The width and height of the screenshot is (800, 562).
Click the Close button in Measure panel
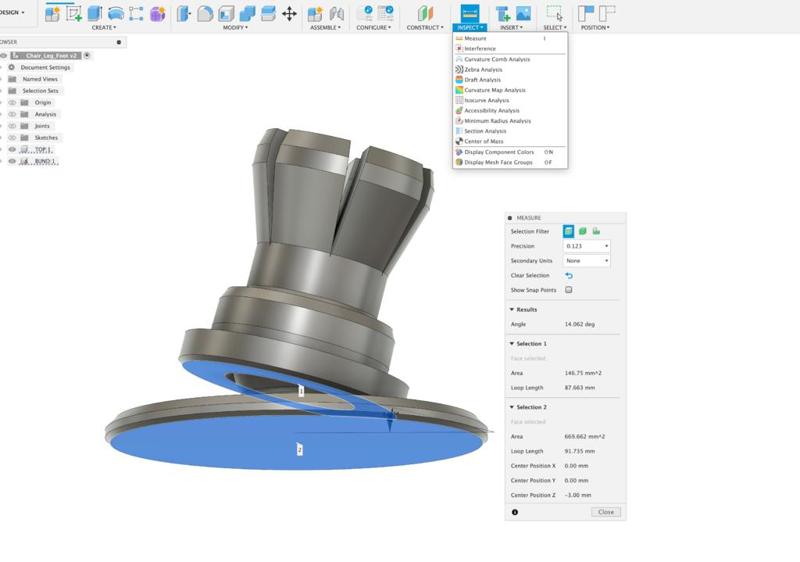(x=605, y=512)
